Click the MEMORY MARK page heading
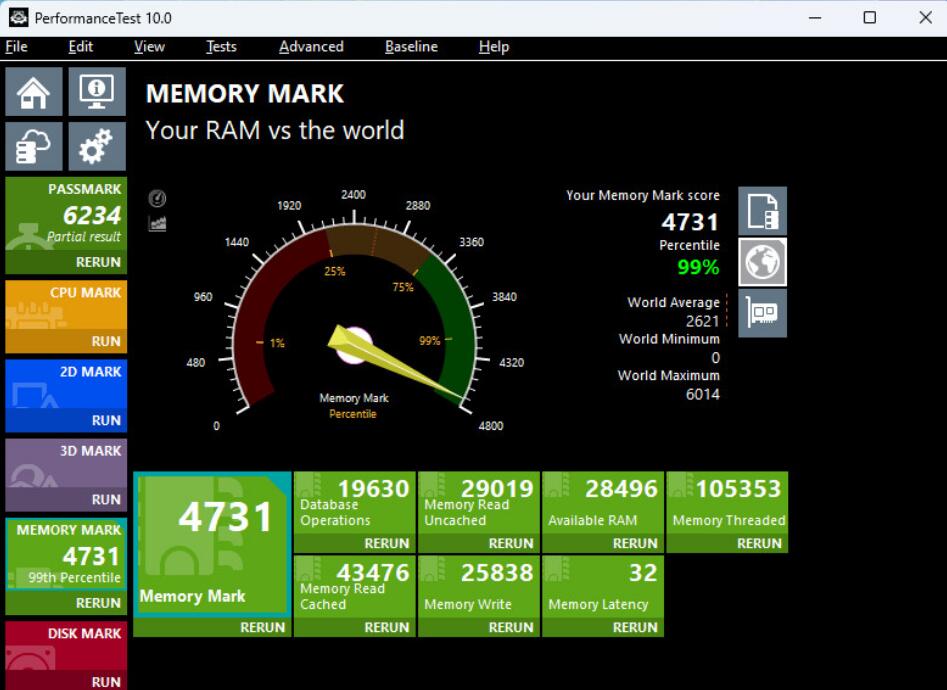This screenshot has width=947, height=690. pos(245,94)
